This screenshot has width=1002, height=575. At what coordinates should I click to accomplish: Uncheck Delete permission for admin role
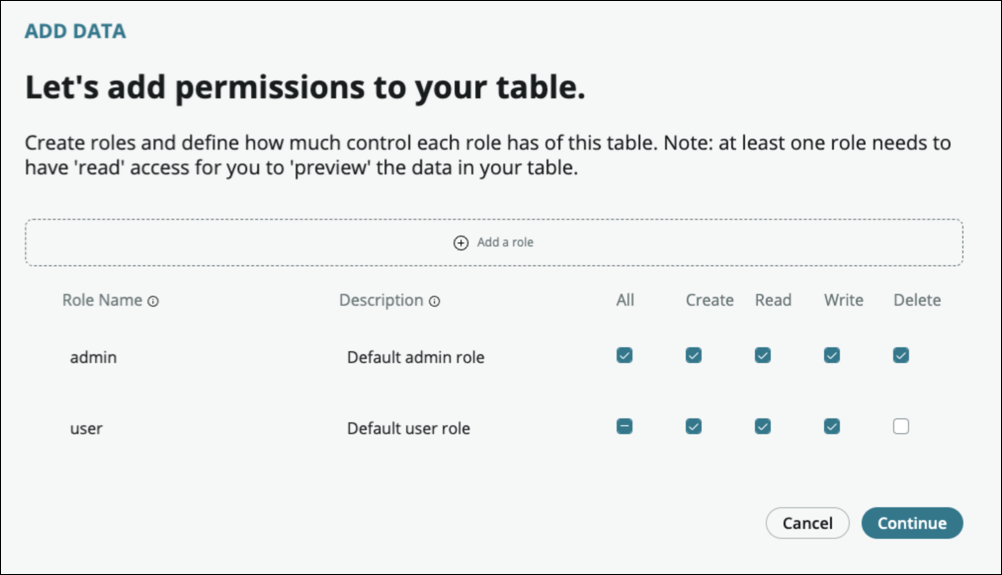pos(901,355)
